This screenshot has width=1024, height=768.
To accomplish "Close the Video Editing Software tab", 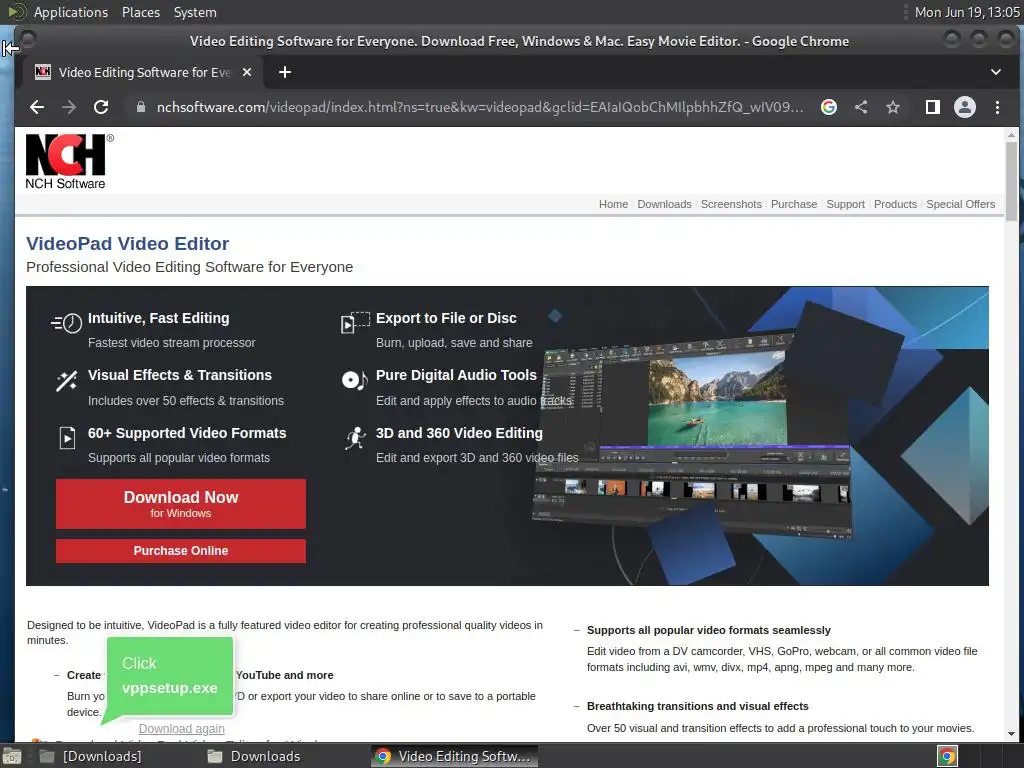I will (x=247, y=72).
